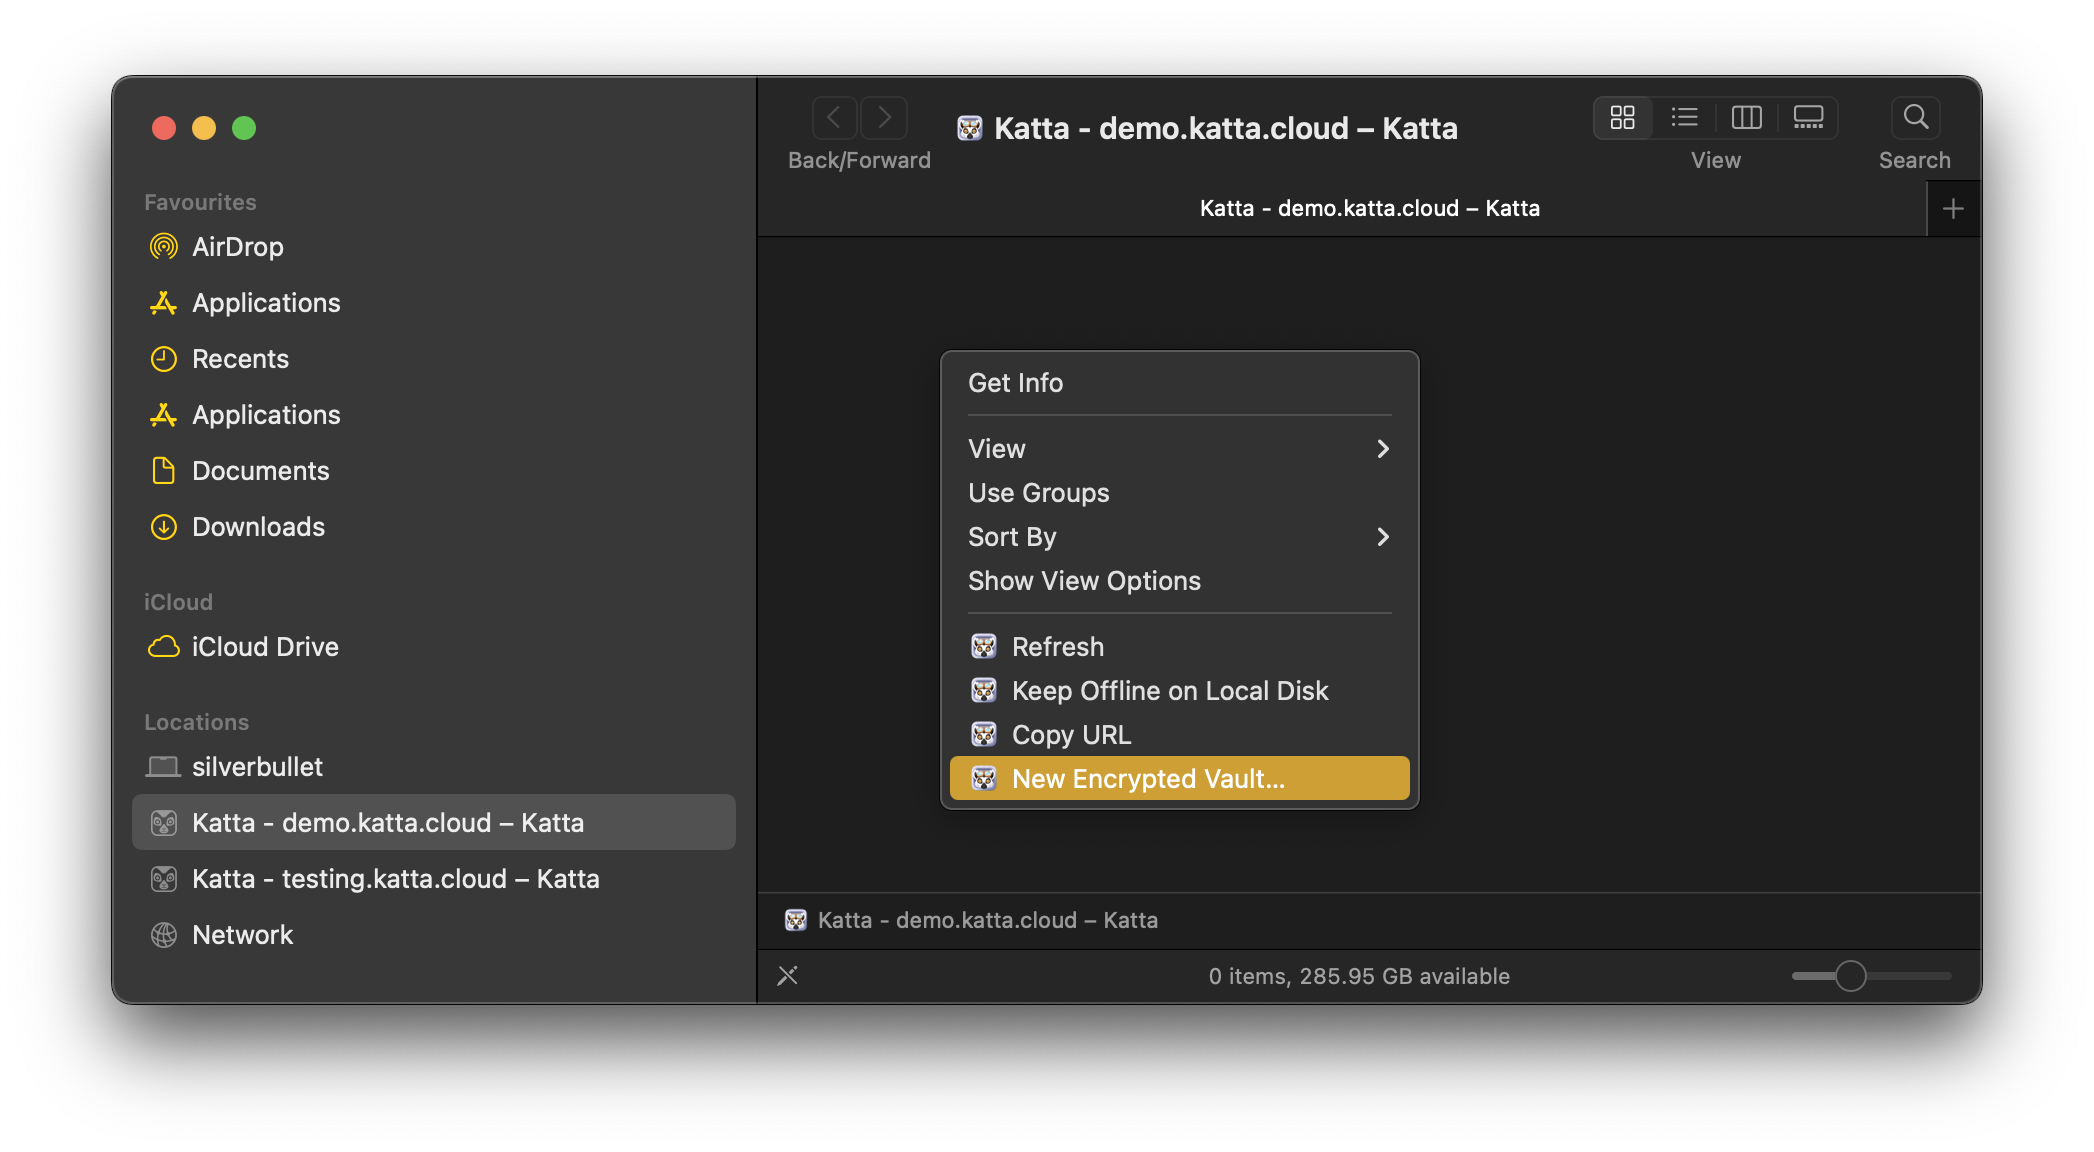The width and height of the screenshot is (2094, 1152).
Task: Click the Katta icon in the path bar
Action: (x=796, y=920)
